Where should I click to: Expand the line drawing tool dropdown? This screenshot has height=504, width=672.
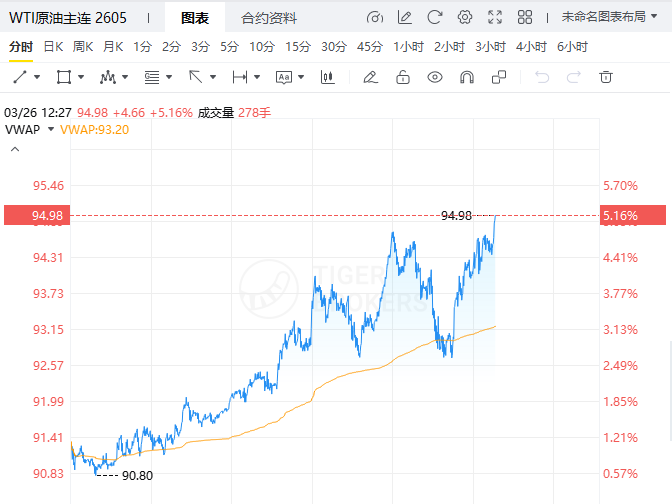click(37, 77)
